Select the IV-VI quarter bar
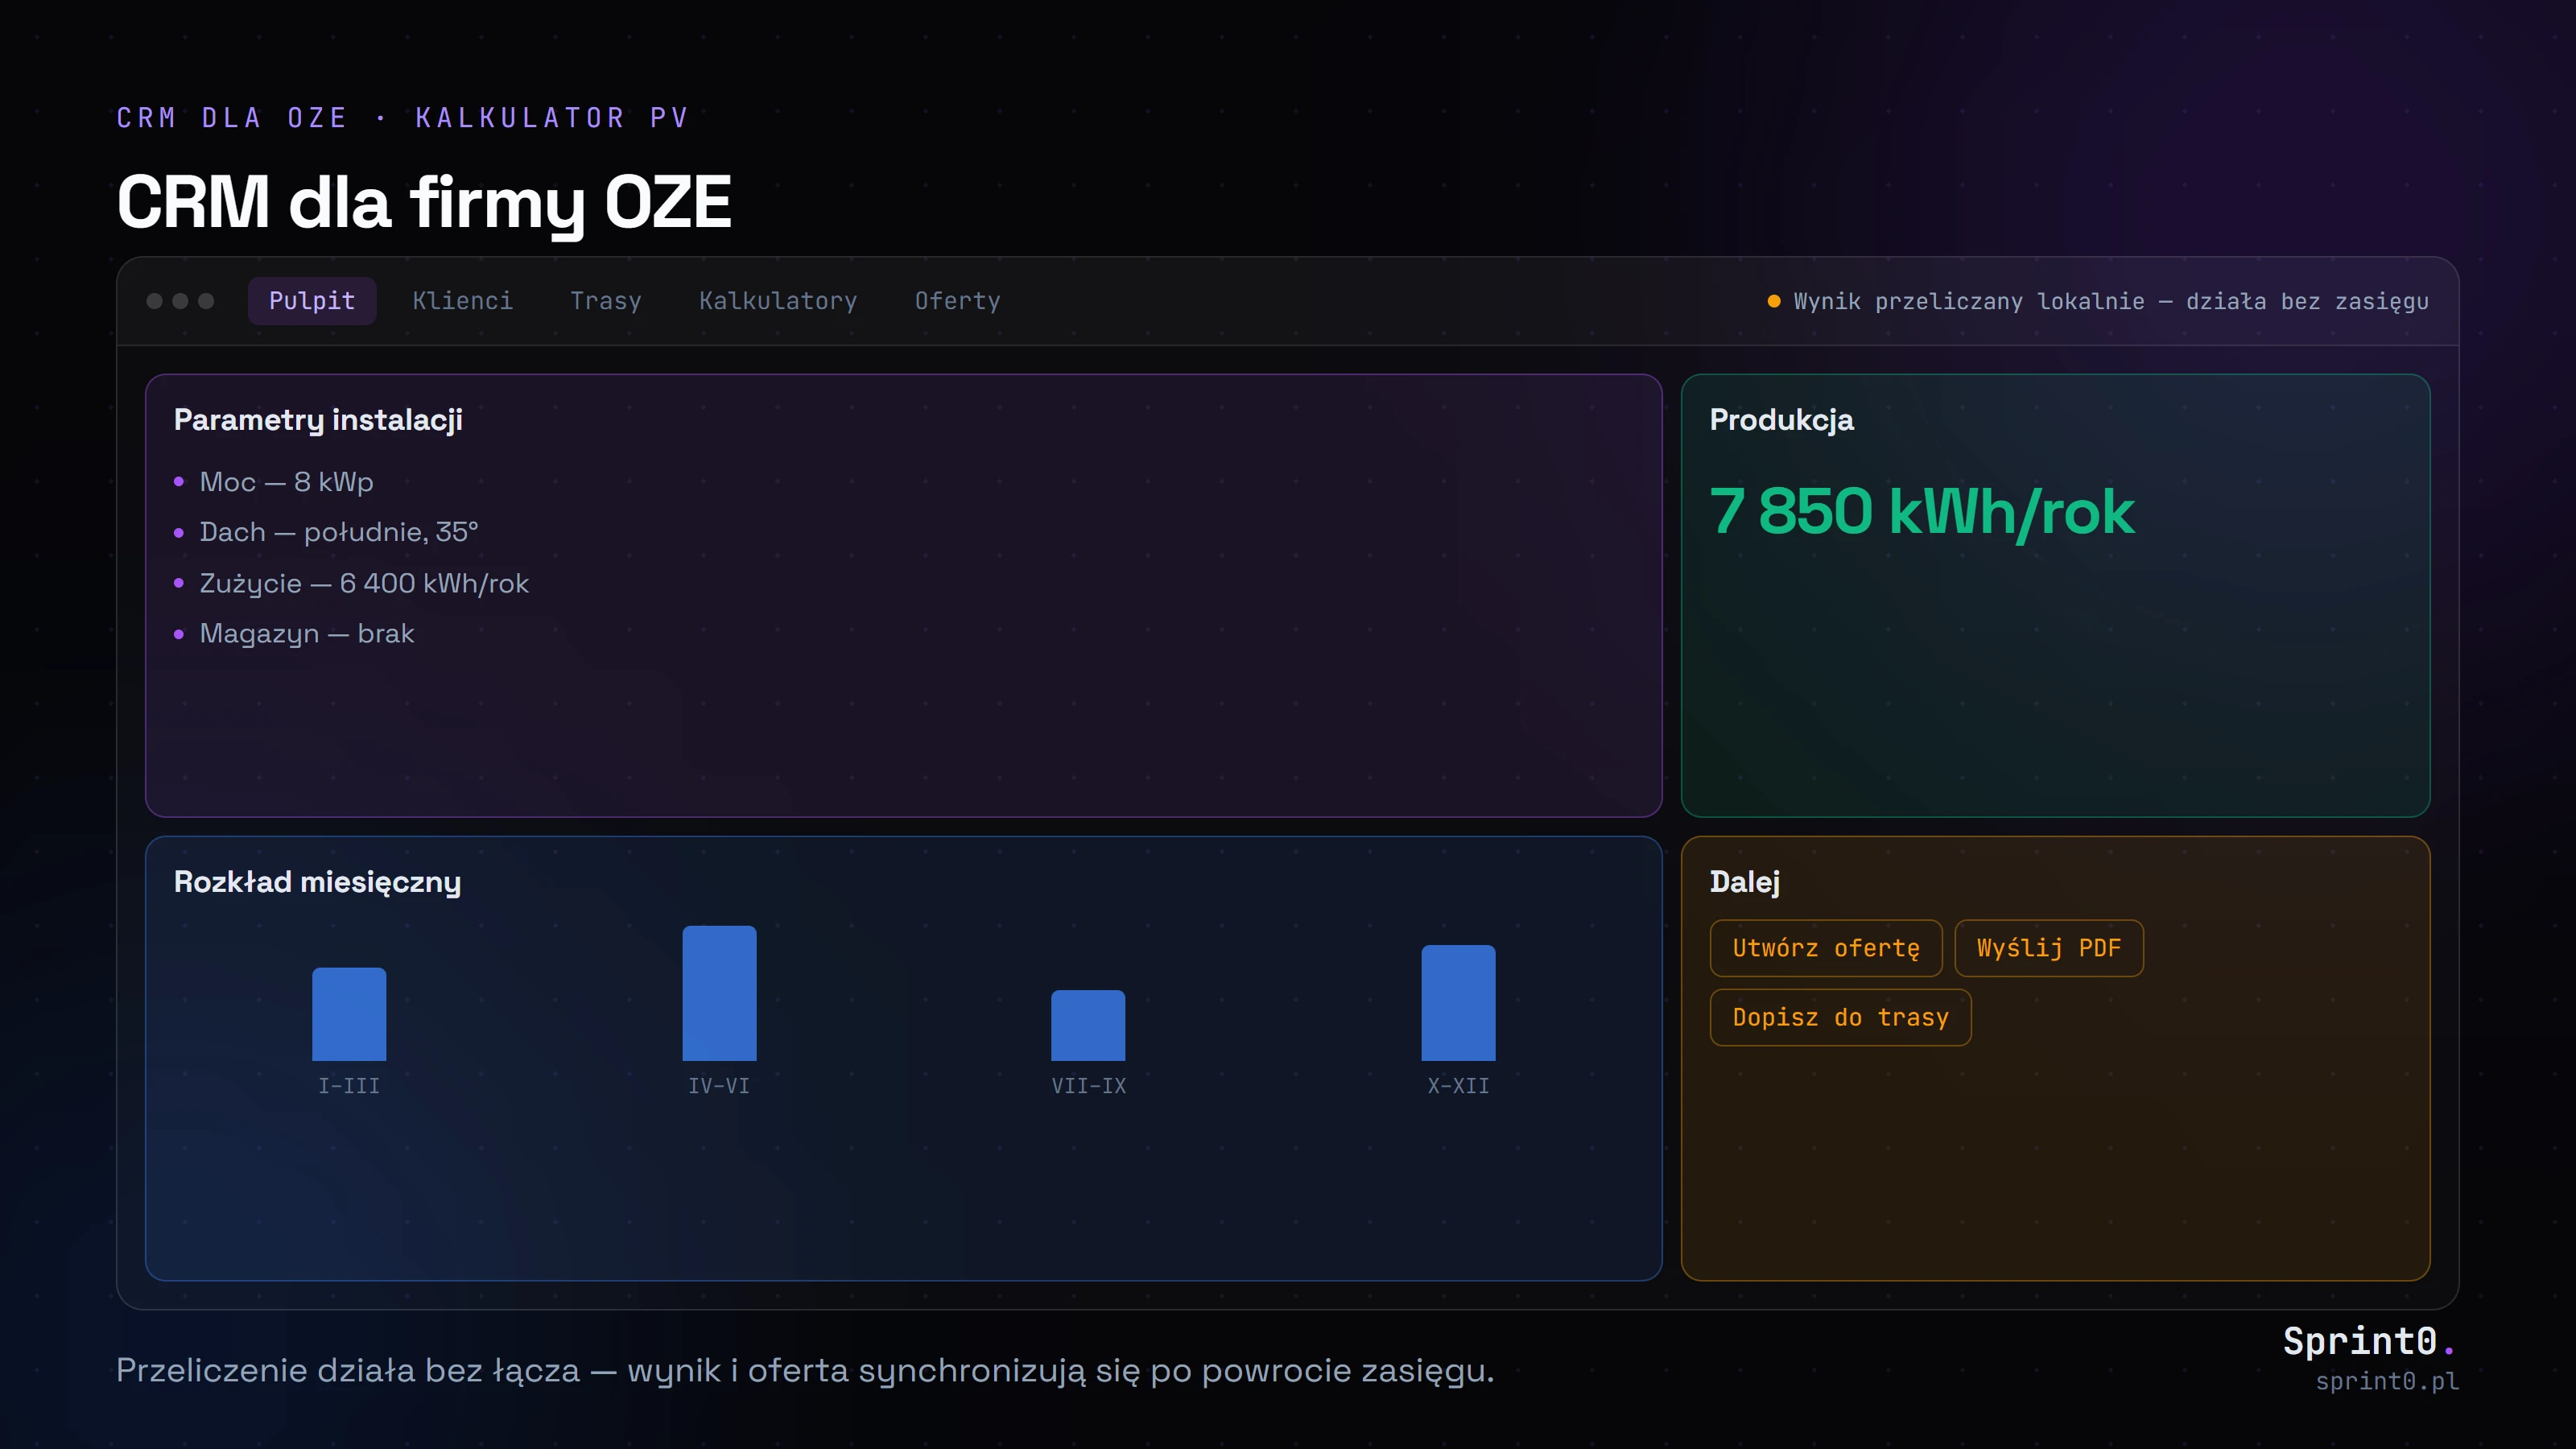This screenshot has height=1449, width=2576. click(x=719, y=993)
